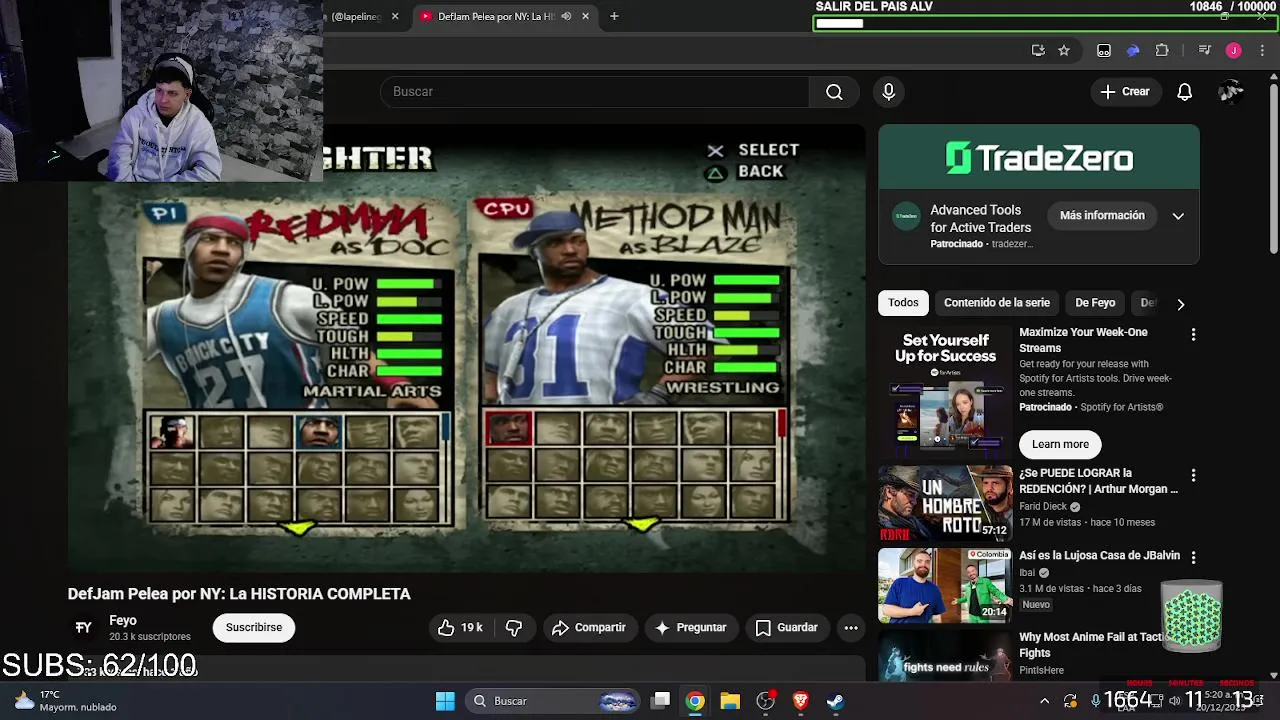Screen dimensions: 1280x720
Task: Open Google Chrome from the taskbar
Action: tap(695, 701)
